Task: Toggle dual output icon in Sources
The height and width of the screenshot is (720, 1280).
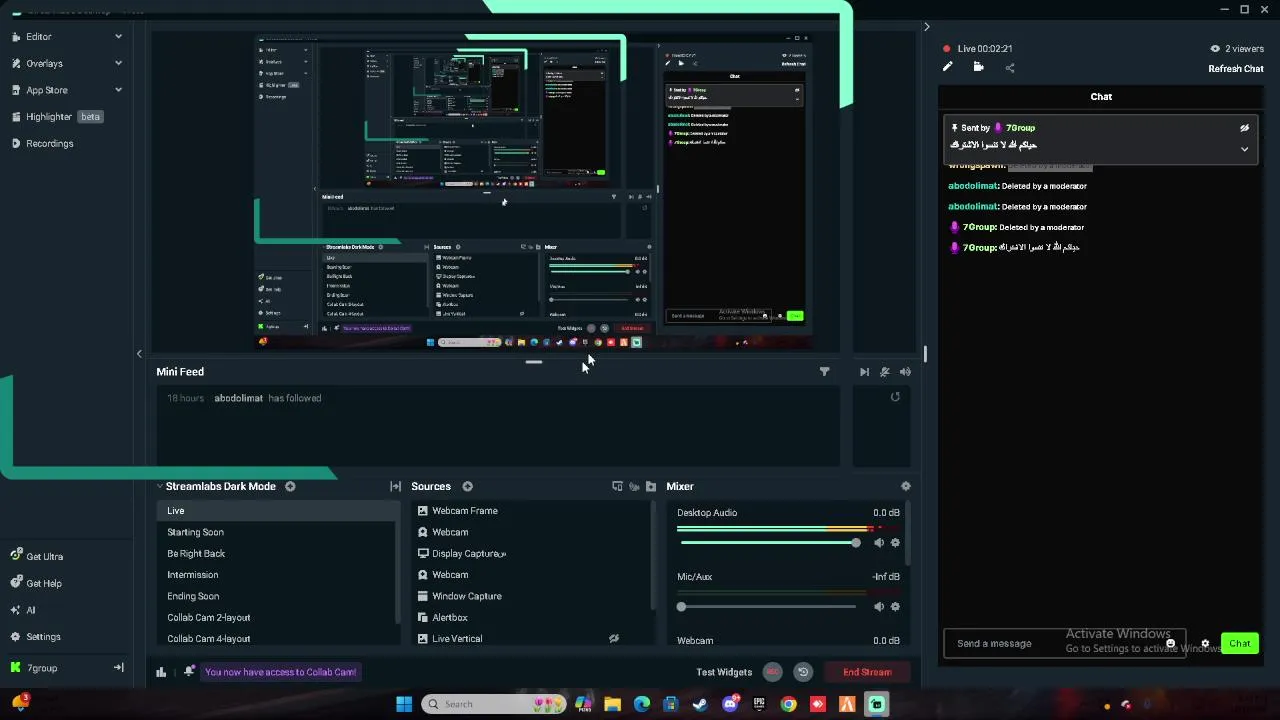Action: [x=617, y=487]
